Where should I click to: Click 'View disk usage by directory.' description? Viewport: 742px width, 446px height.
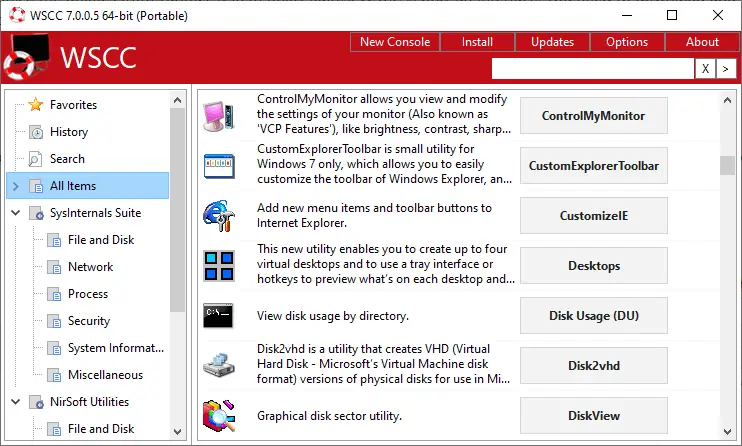point(333,316)
